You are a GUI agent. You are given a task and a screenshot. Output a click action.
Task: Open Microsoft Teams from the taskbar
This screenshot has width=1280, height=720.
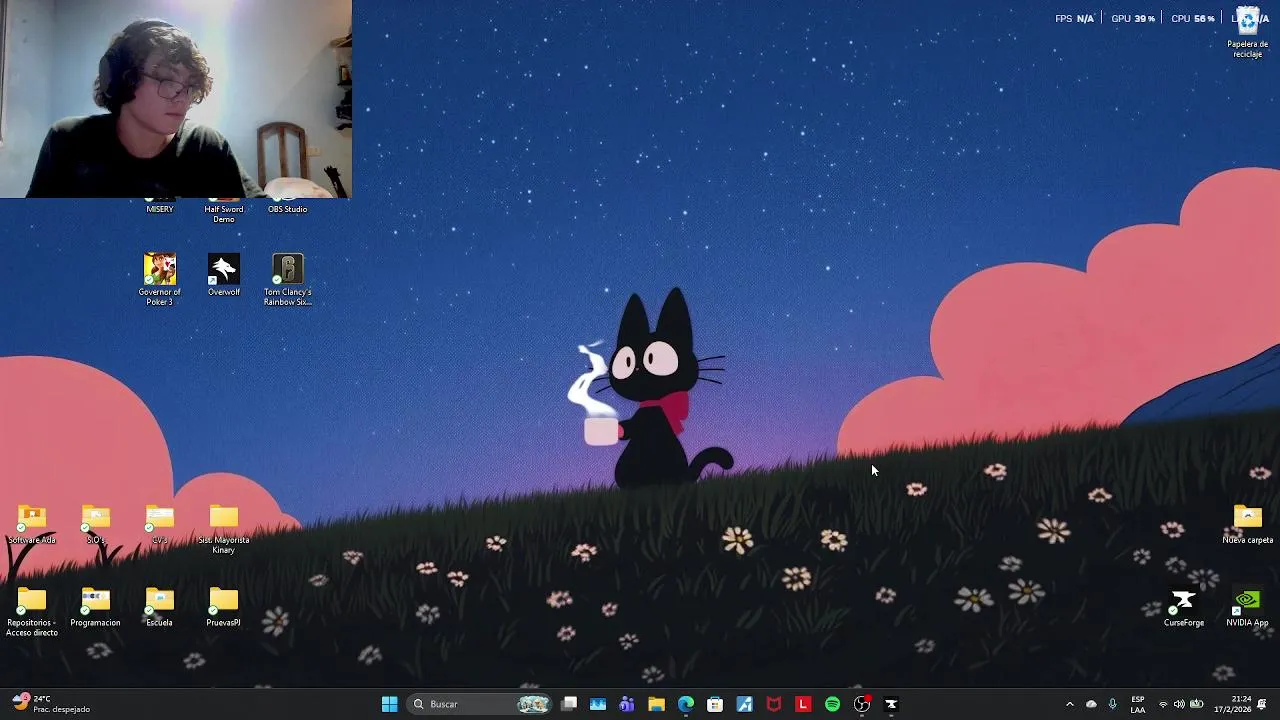(627, 704)
